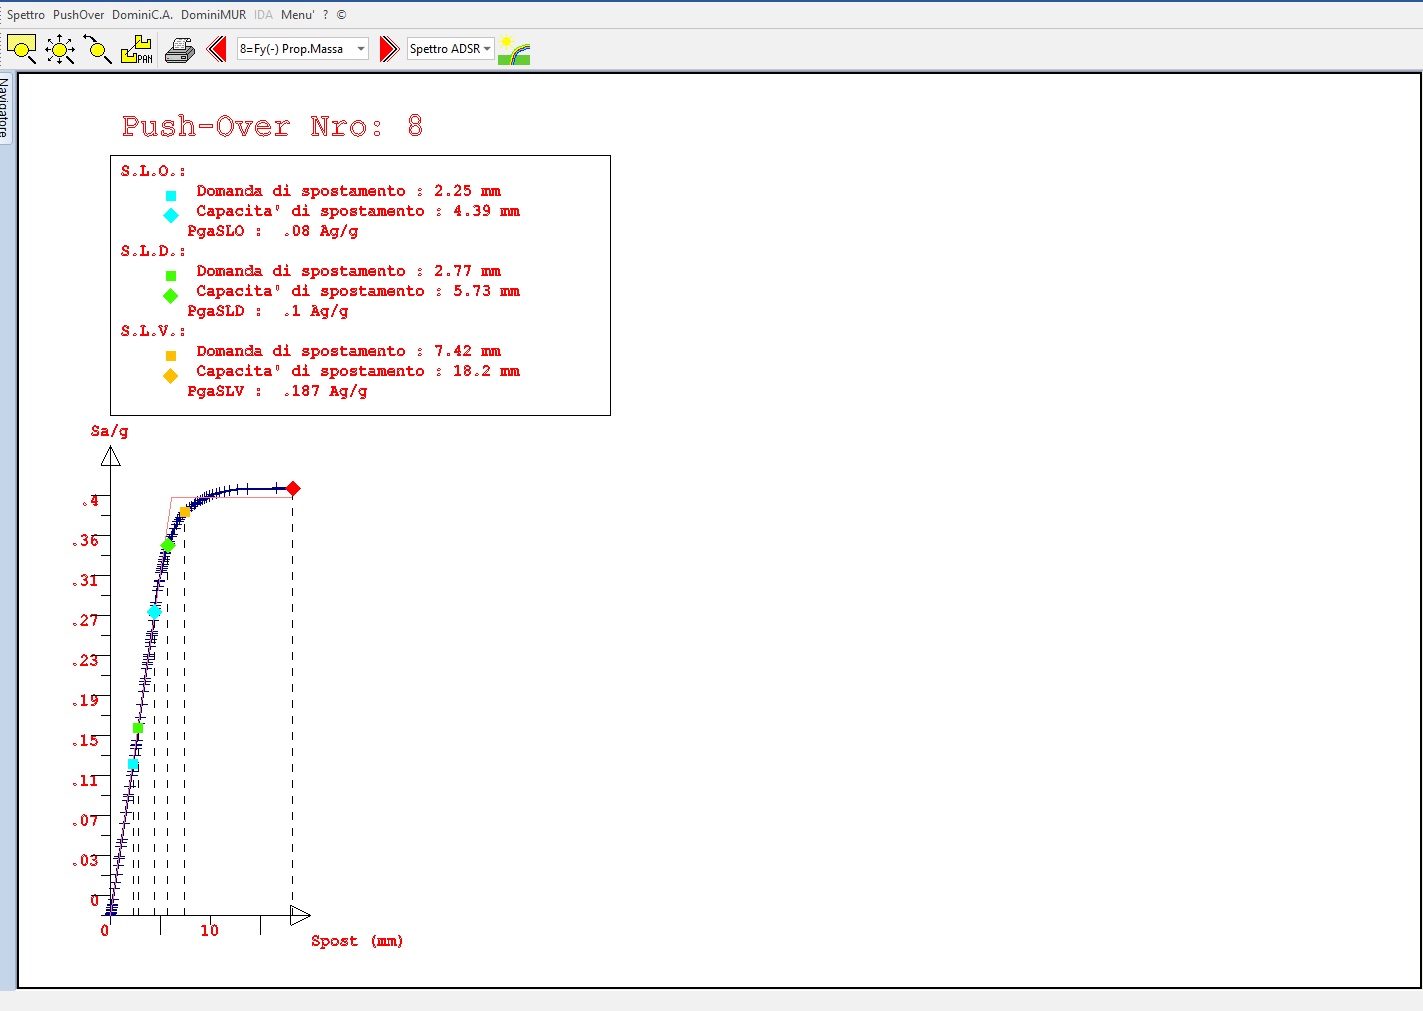1423x1011 pixels.
Task: Click the green diamond legend marker for S.L.D.
Action: pos(171,295)
